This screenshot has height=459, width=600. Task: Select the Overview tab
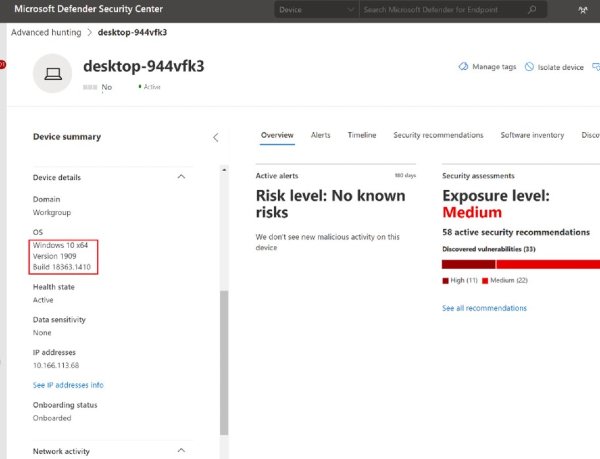[x=277, y=135]
